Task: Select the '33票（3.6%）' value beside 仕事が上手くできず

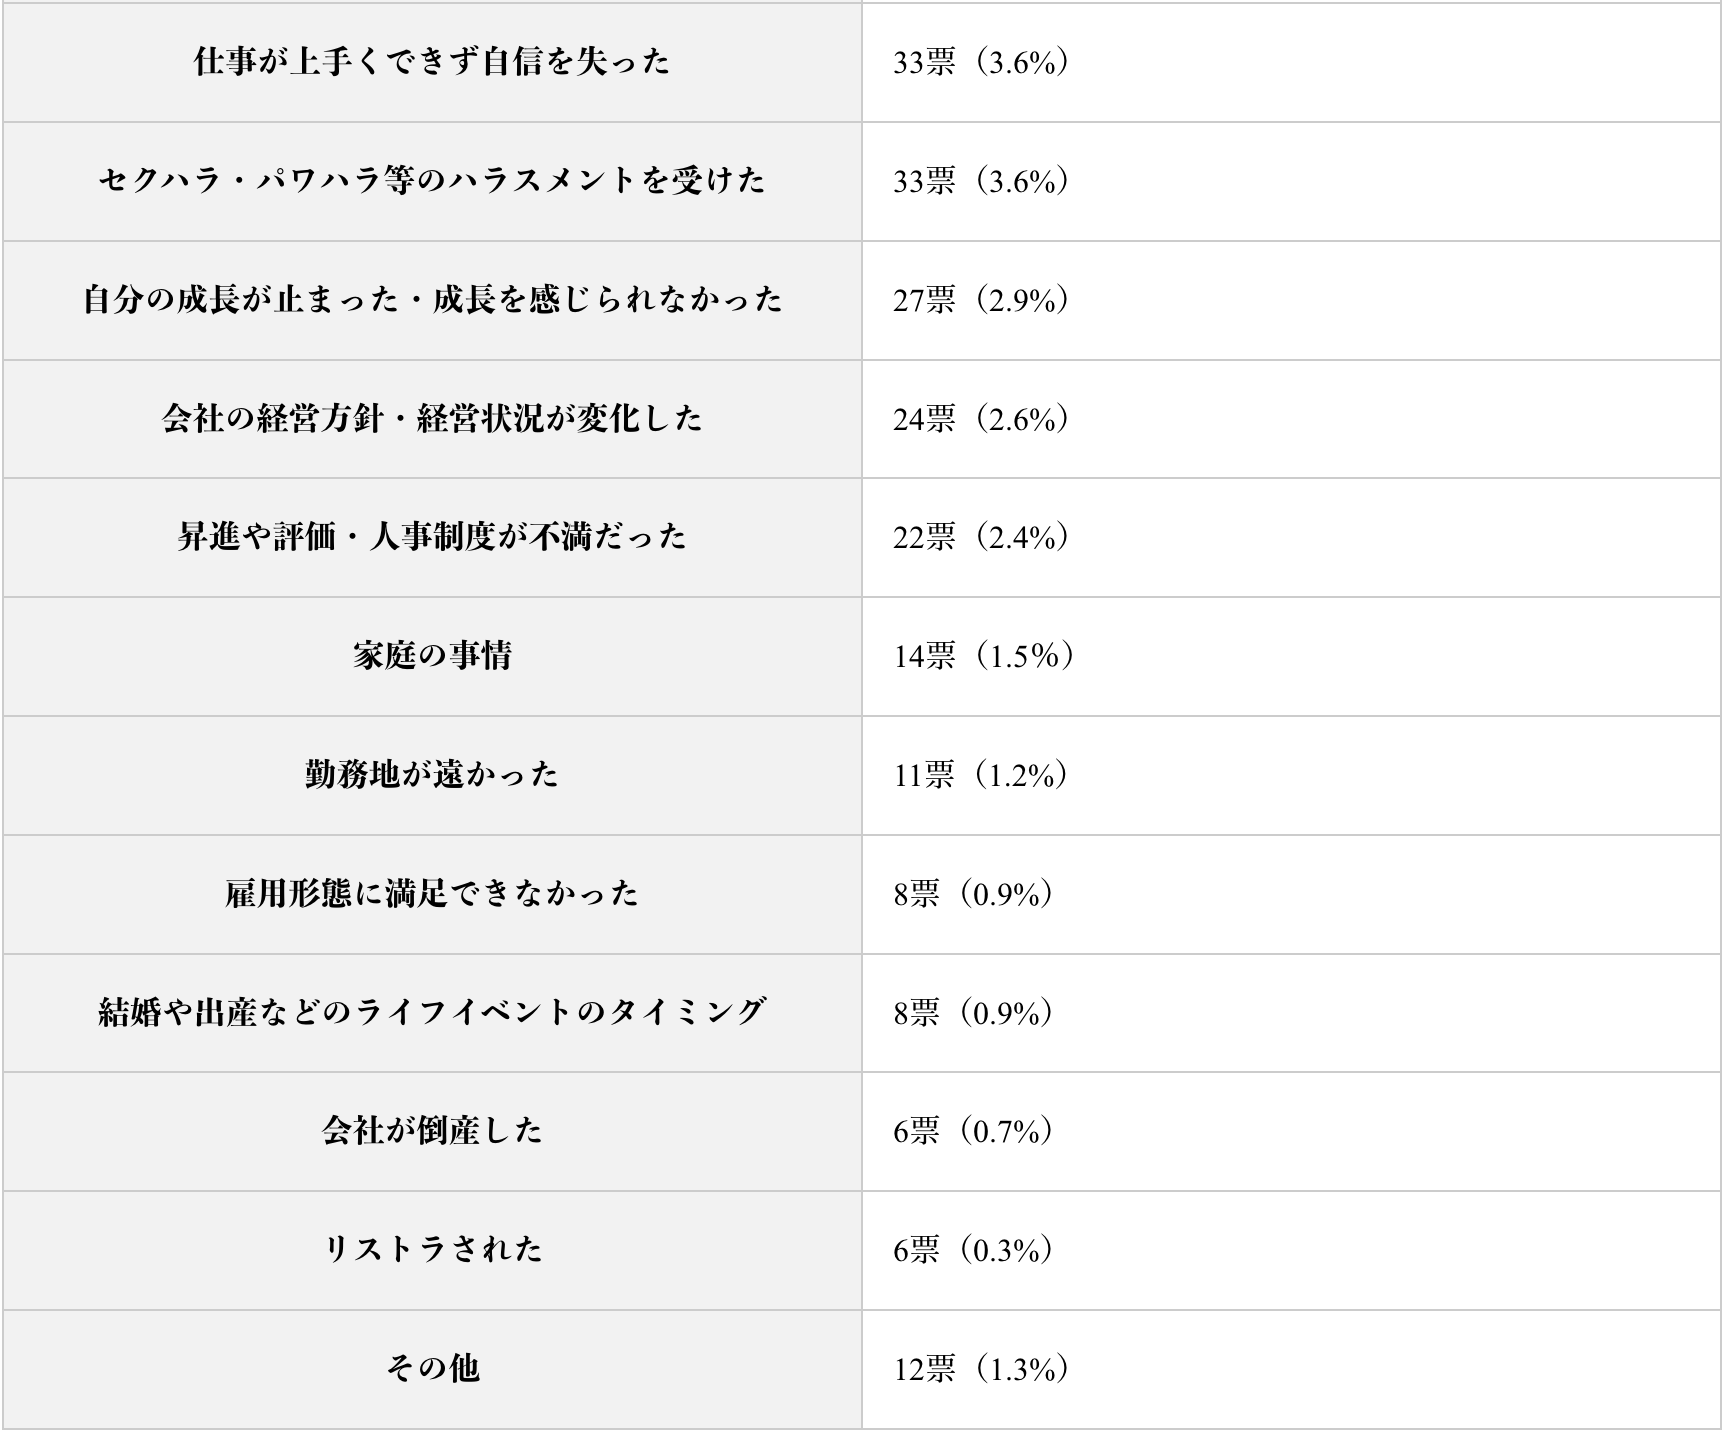Action: pyautogui.click(x=982, y=63)
